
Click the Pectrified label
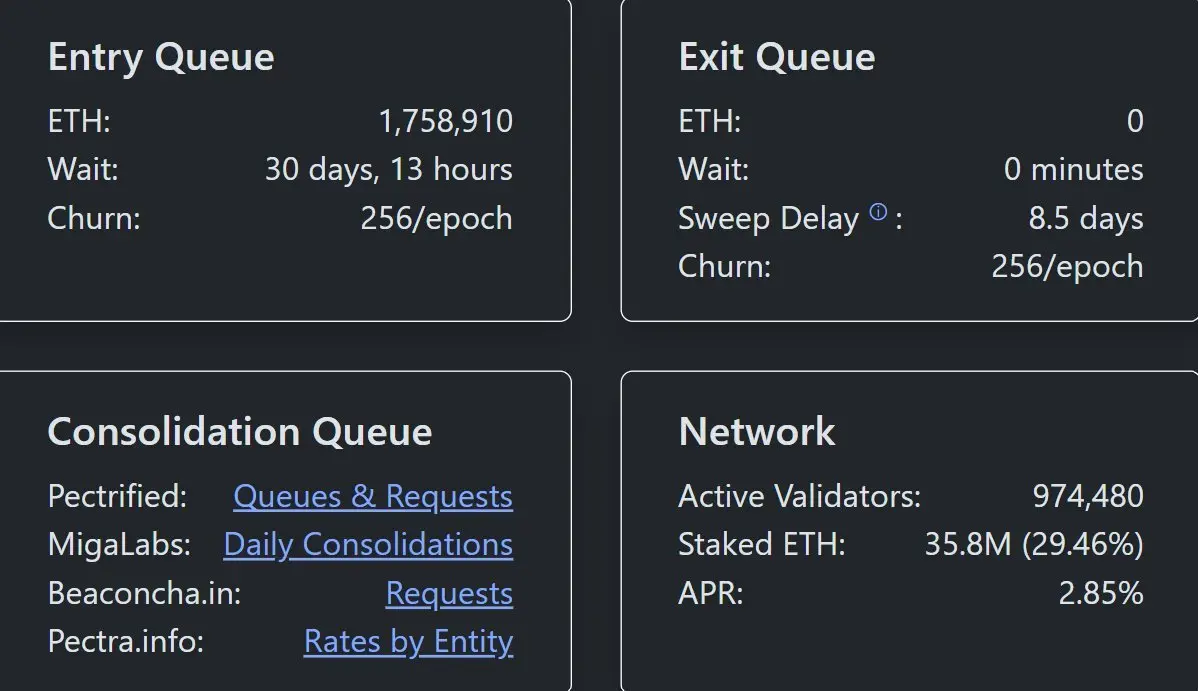(x=117, y=496)
